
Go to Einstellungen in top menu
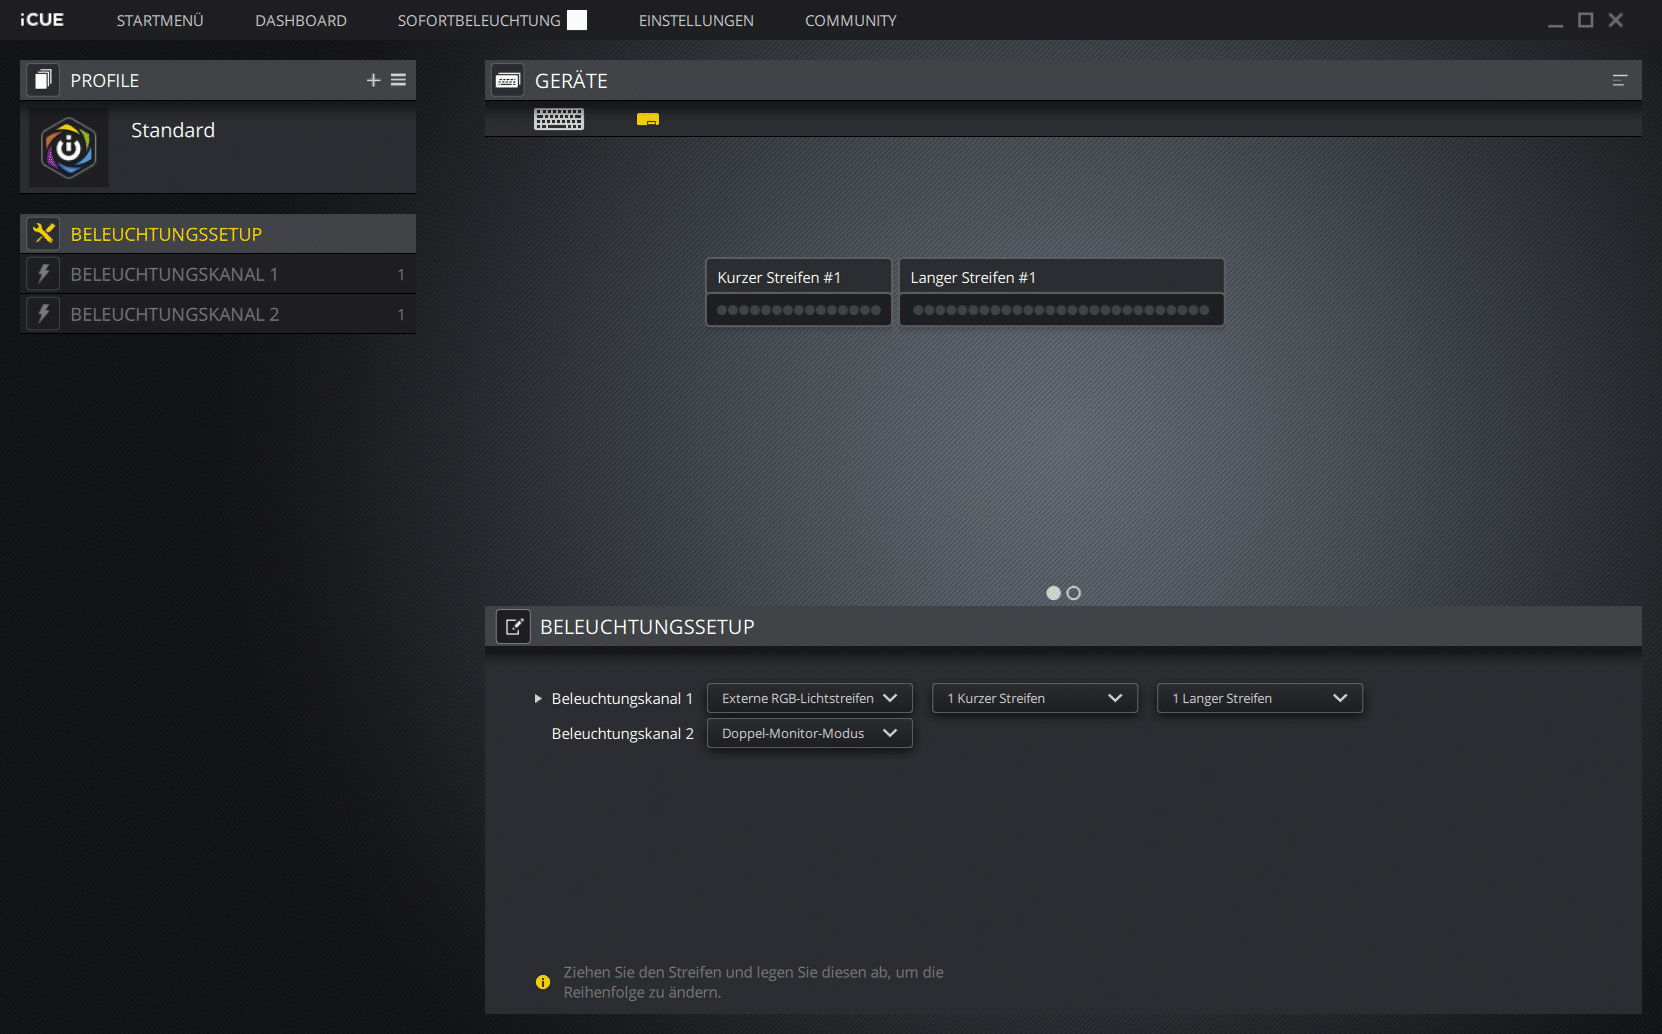(696, 20)
